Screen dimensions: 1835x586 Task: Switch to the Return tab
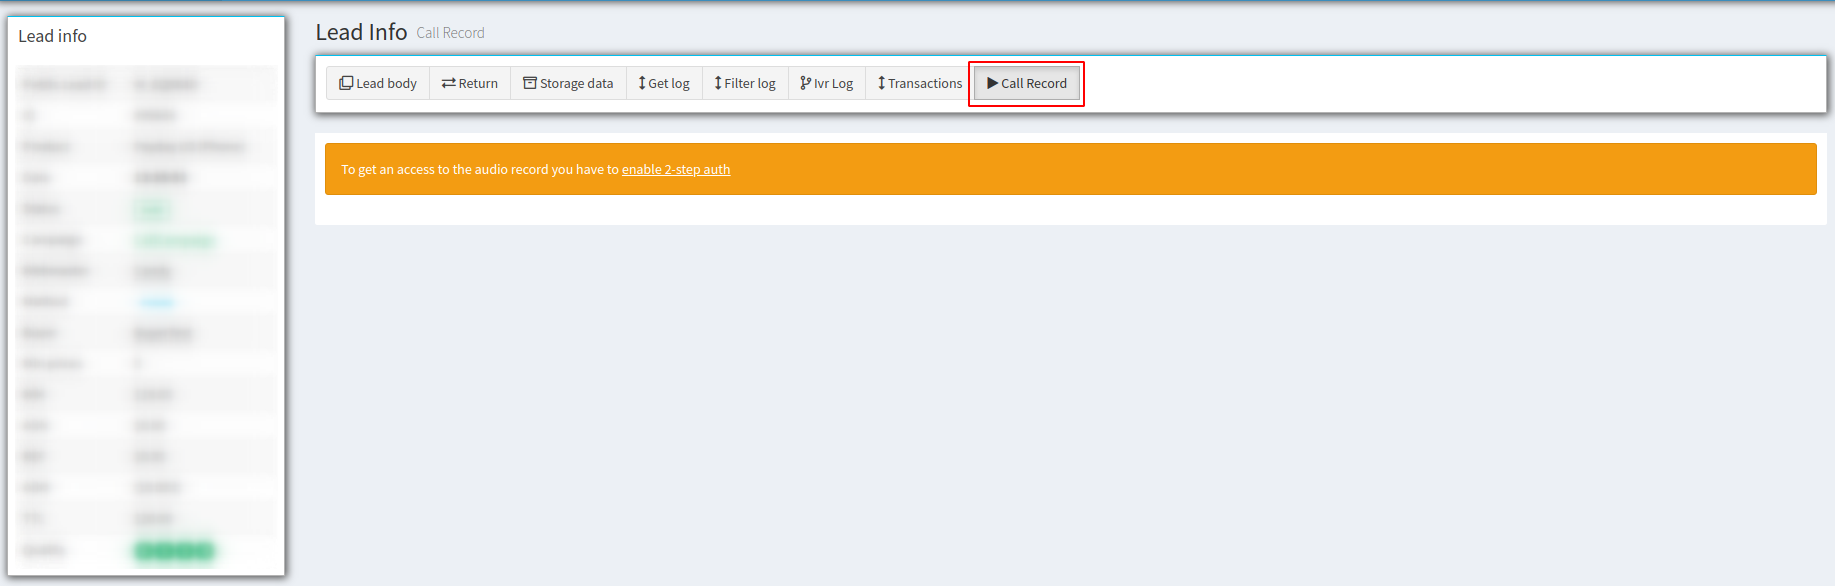[478, 83]
